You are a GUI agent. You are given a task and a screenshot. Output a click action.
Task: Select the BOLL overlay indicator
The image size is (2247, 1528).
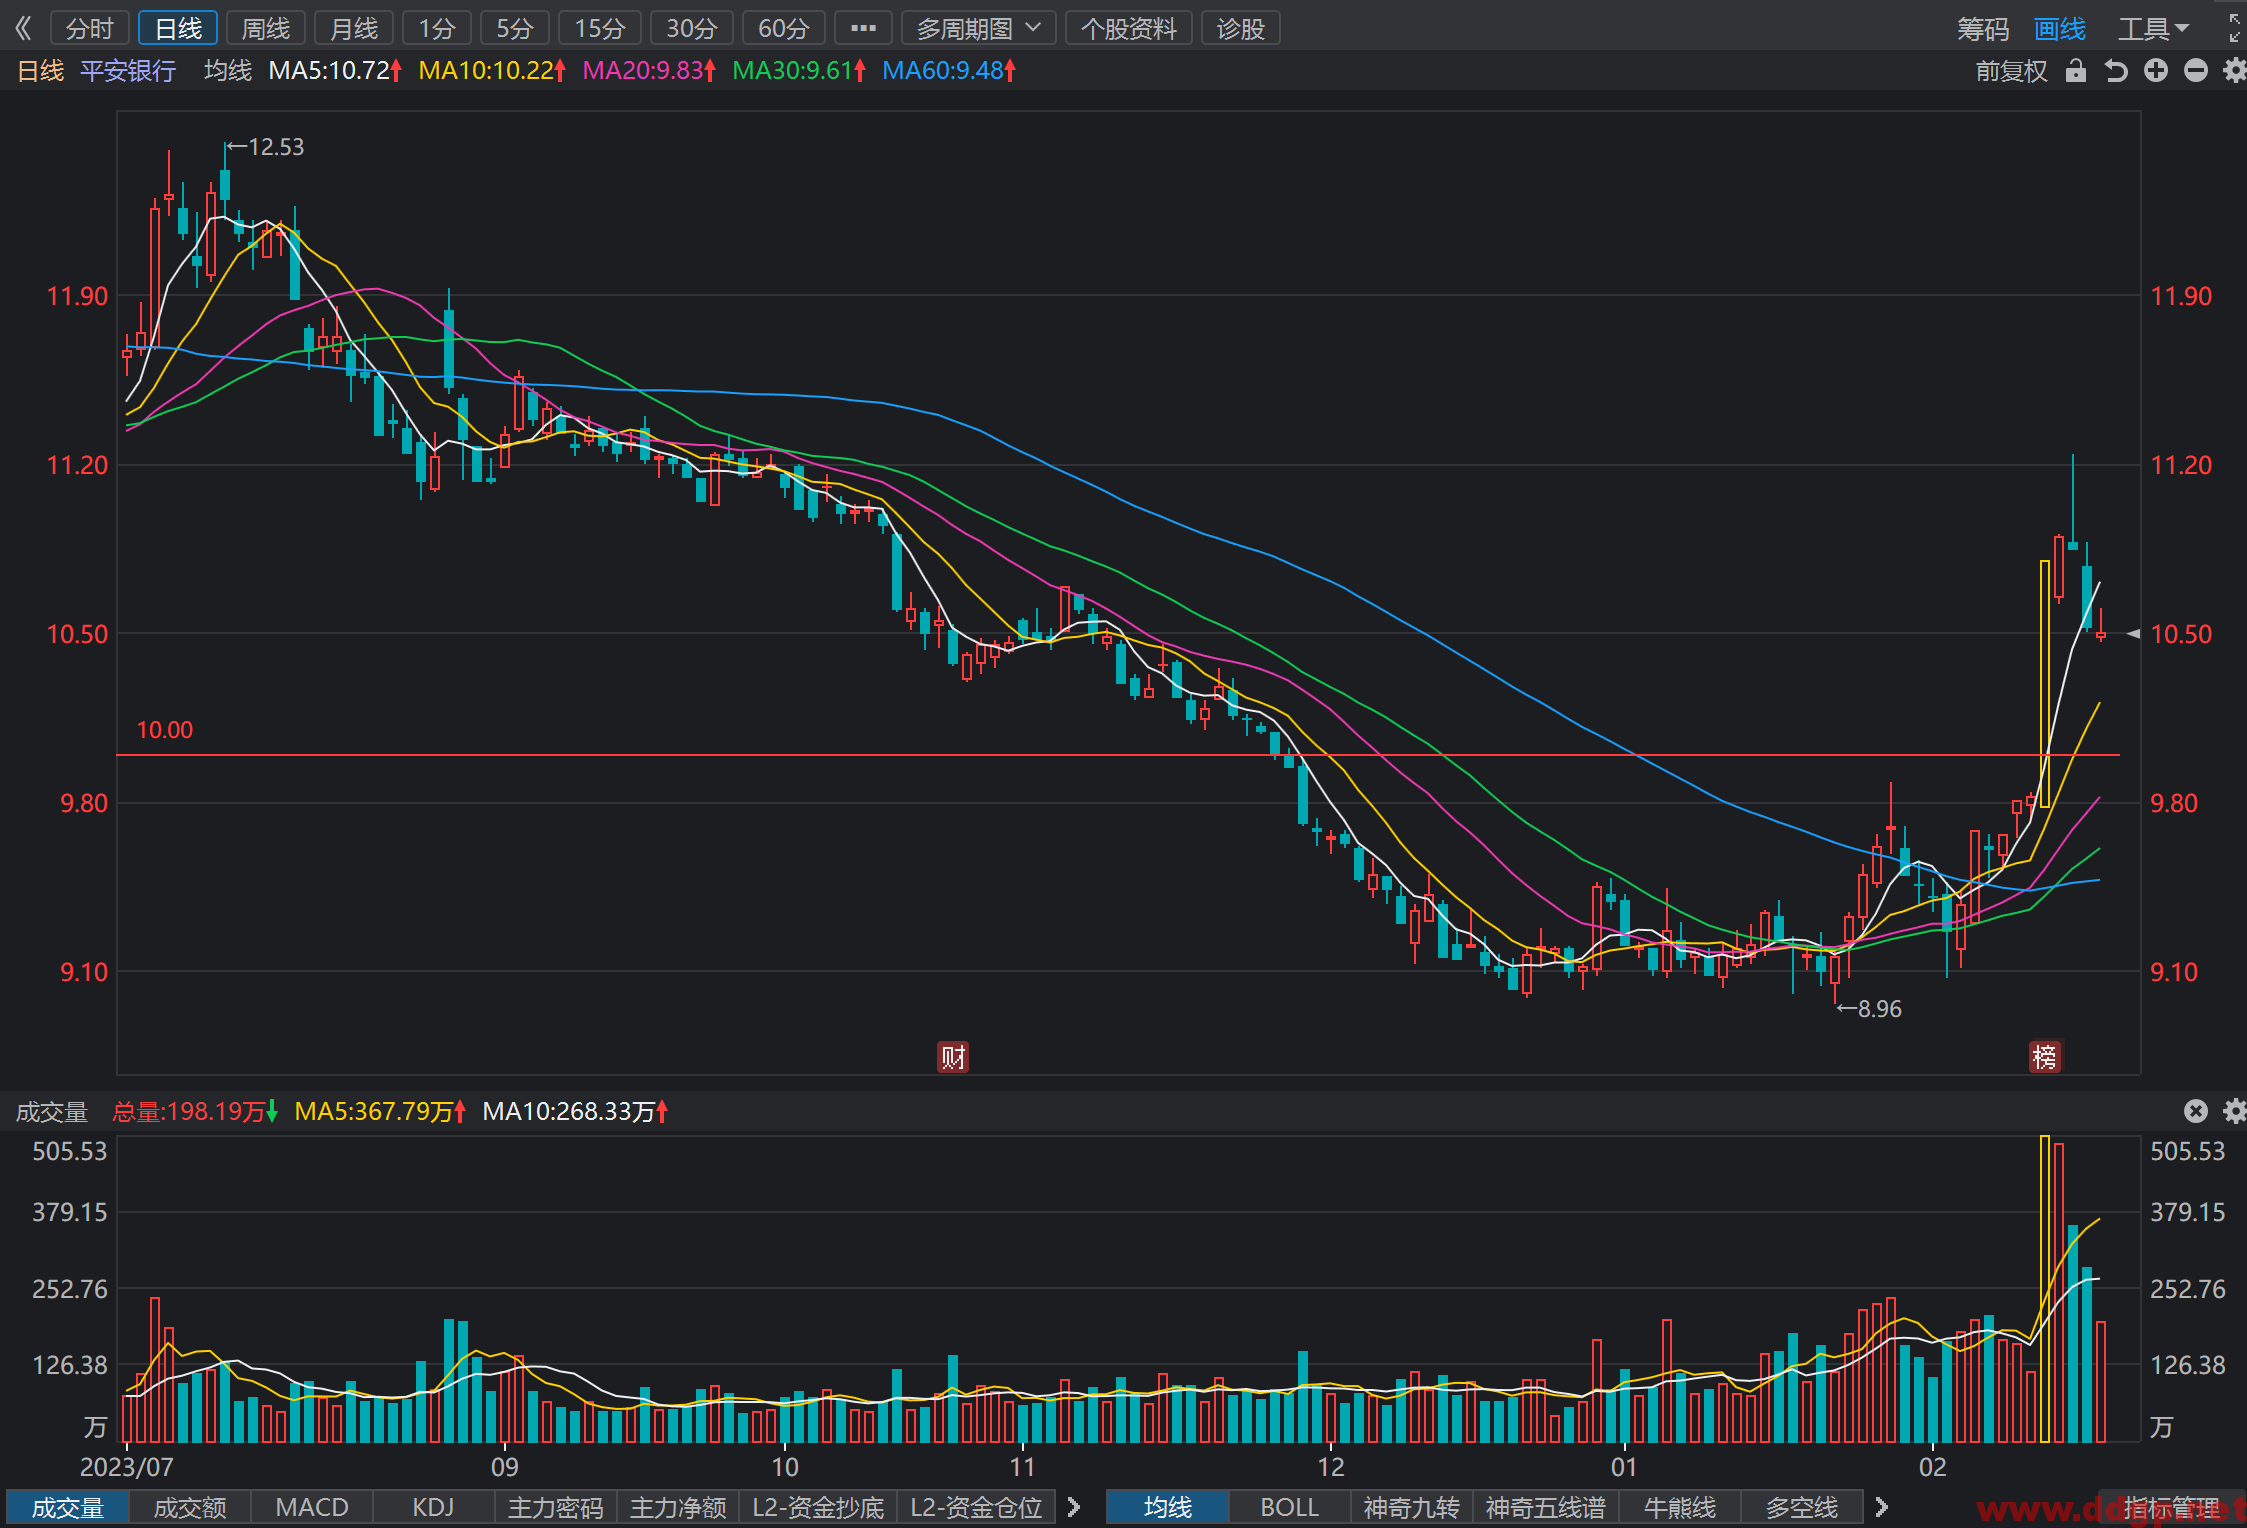(1290, 1507)
